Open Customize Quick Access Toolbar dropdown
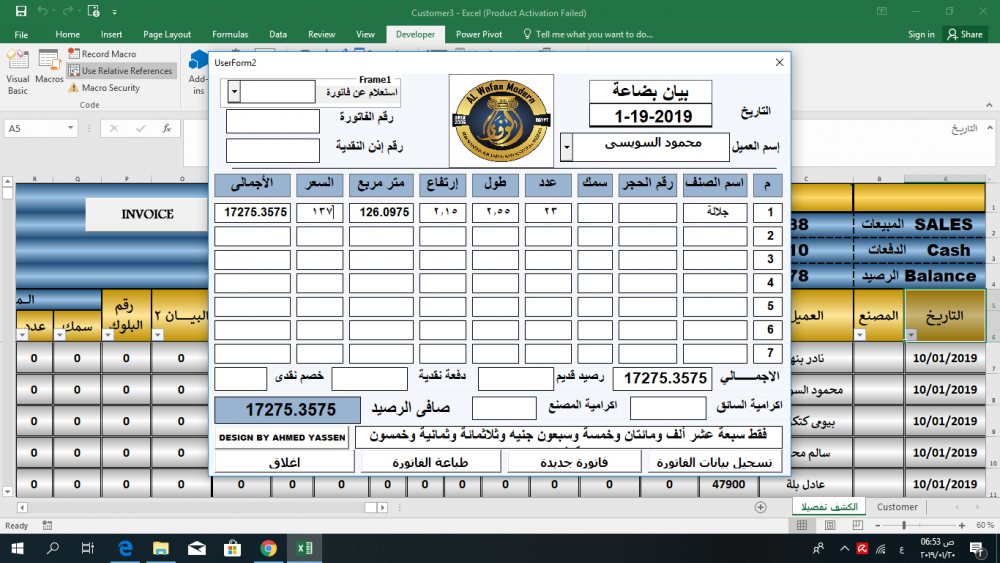This screenshot has height=563, width=1000. [115, 12]
